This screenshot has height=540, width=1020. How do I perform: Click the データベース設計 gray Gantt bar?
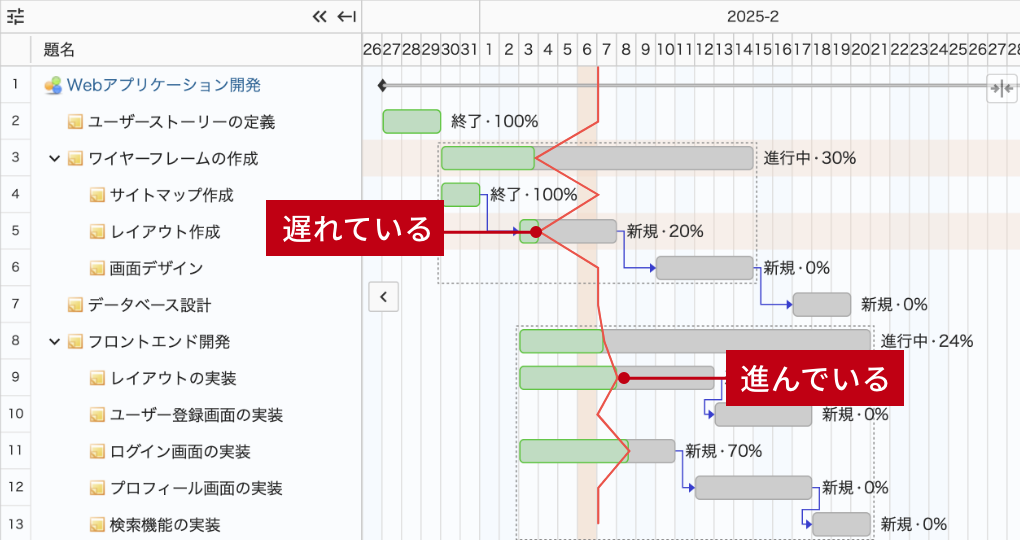822,304
